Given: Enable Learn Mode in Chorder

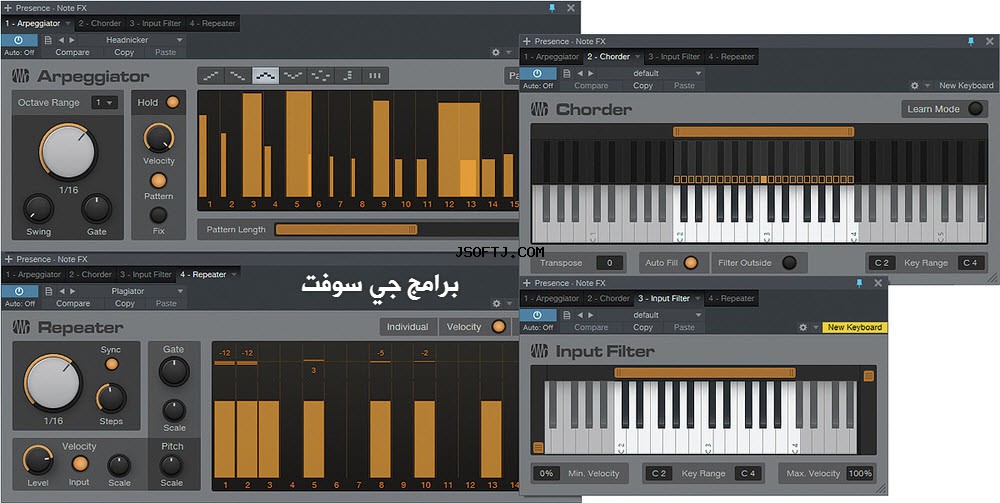Looking at the screenshot, I should coord(975,109).
